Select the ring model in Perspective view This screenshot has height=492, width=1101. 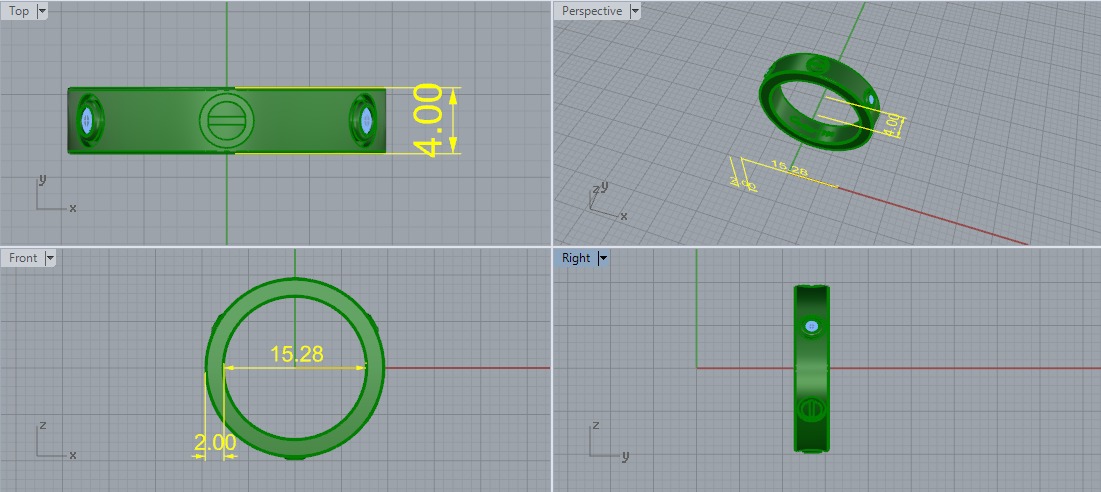(819, 100)
